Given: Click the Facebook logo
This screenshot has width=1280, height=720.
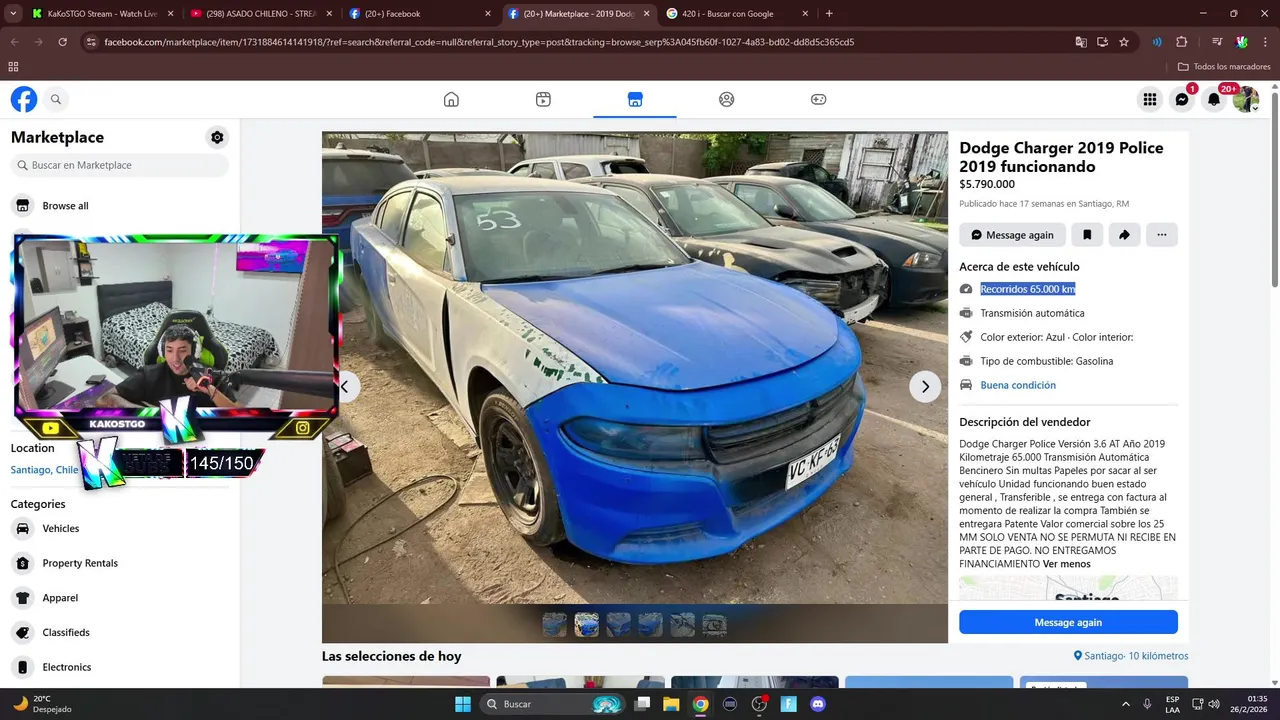Looking at the screenshot, I should (24, 99).
